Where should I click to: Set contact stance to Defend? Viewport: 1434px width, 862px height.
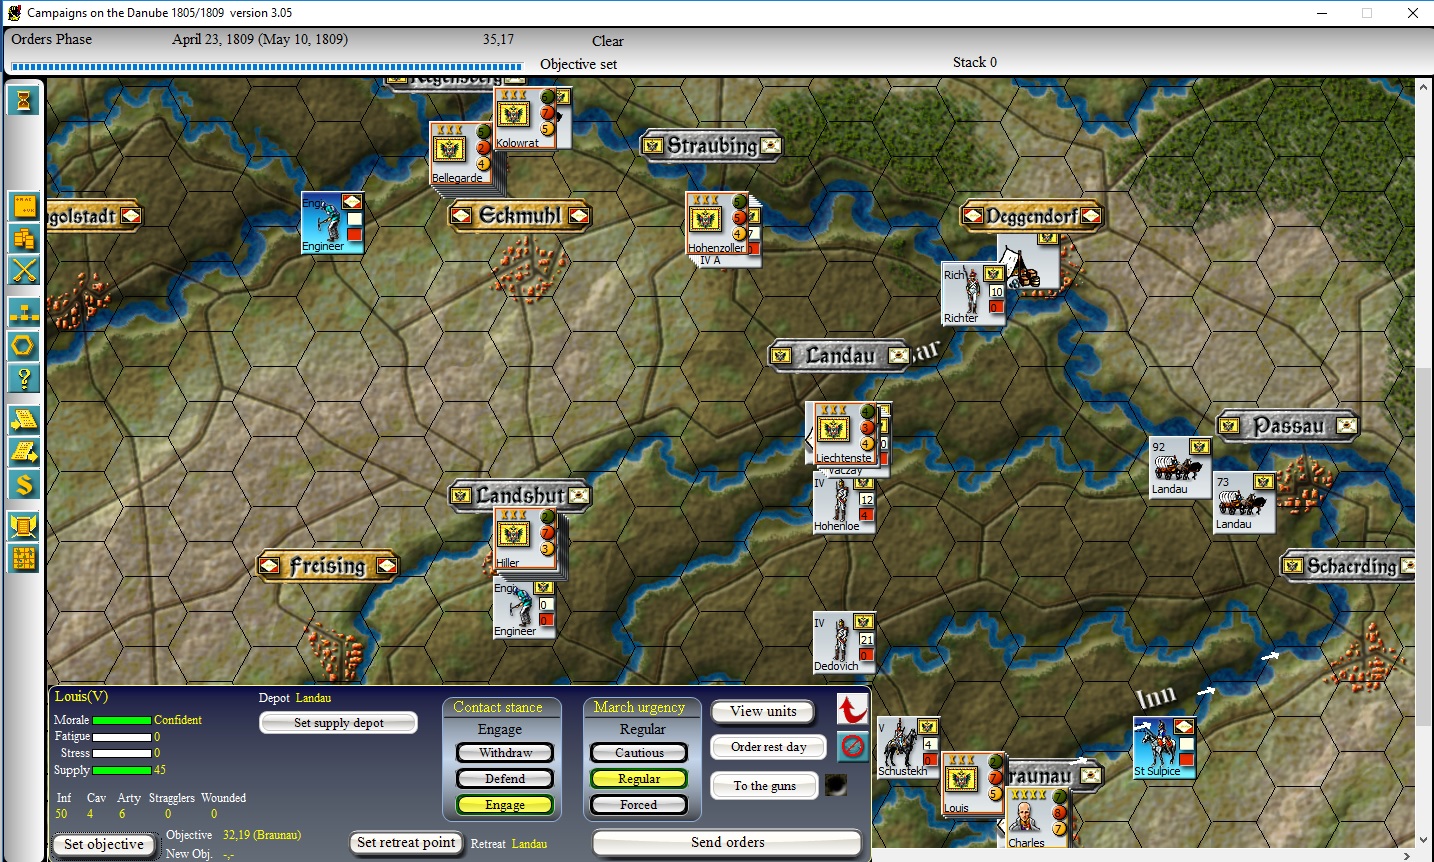point(505,779)
